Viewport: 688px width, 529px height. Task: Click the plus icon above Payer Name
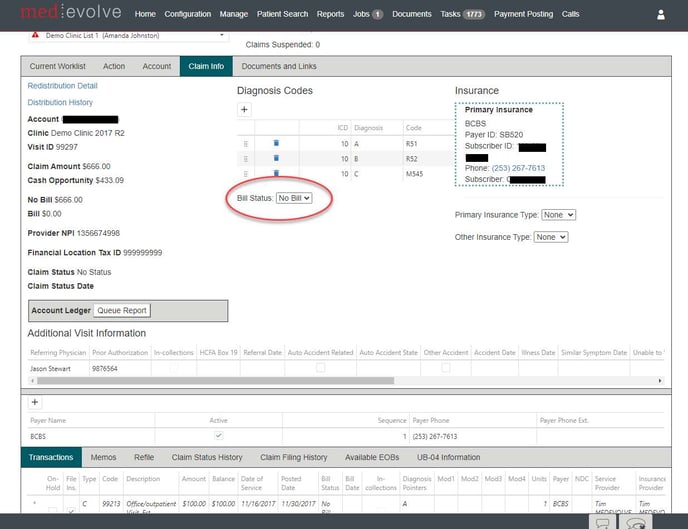tap(36, 402)
